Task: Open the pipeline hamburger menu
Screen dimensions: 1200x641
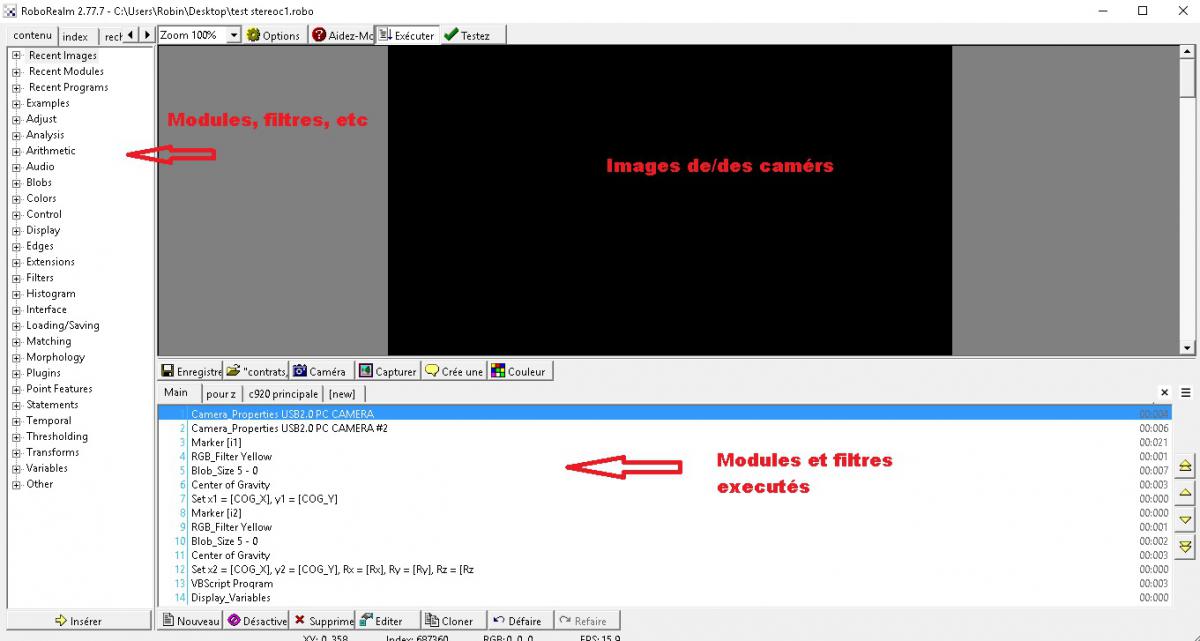Action: [1186, 393]
